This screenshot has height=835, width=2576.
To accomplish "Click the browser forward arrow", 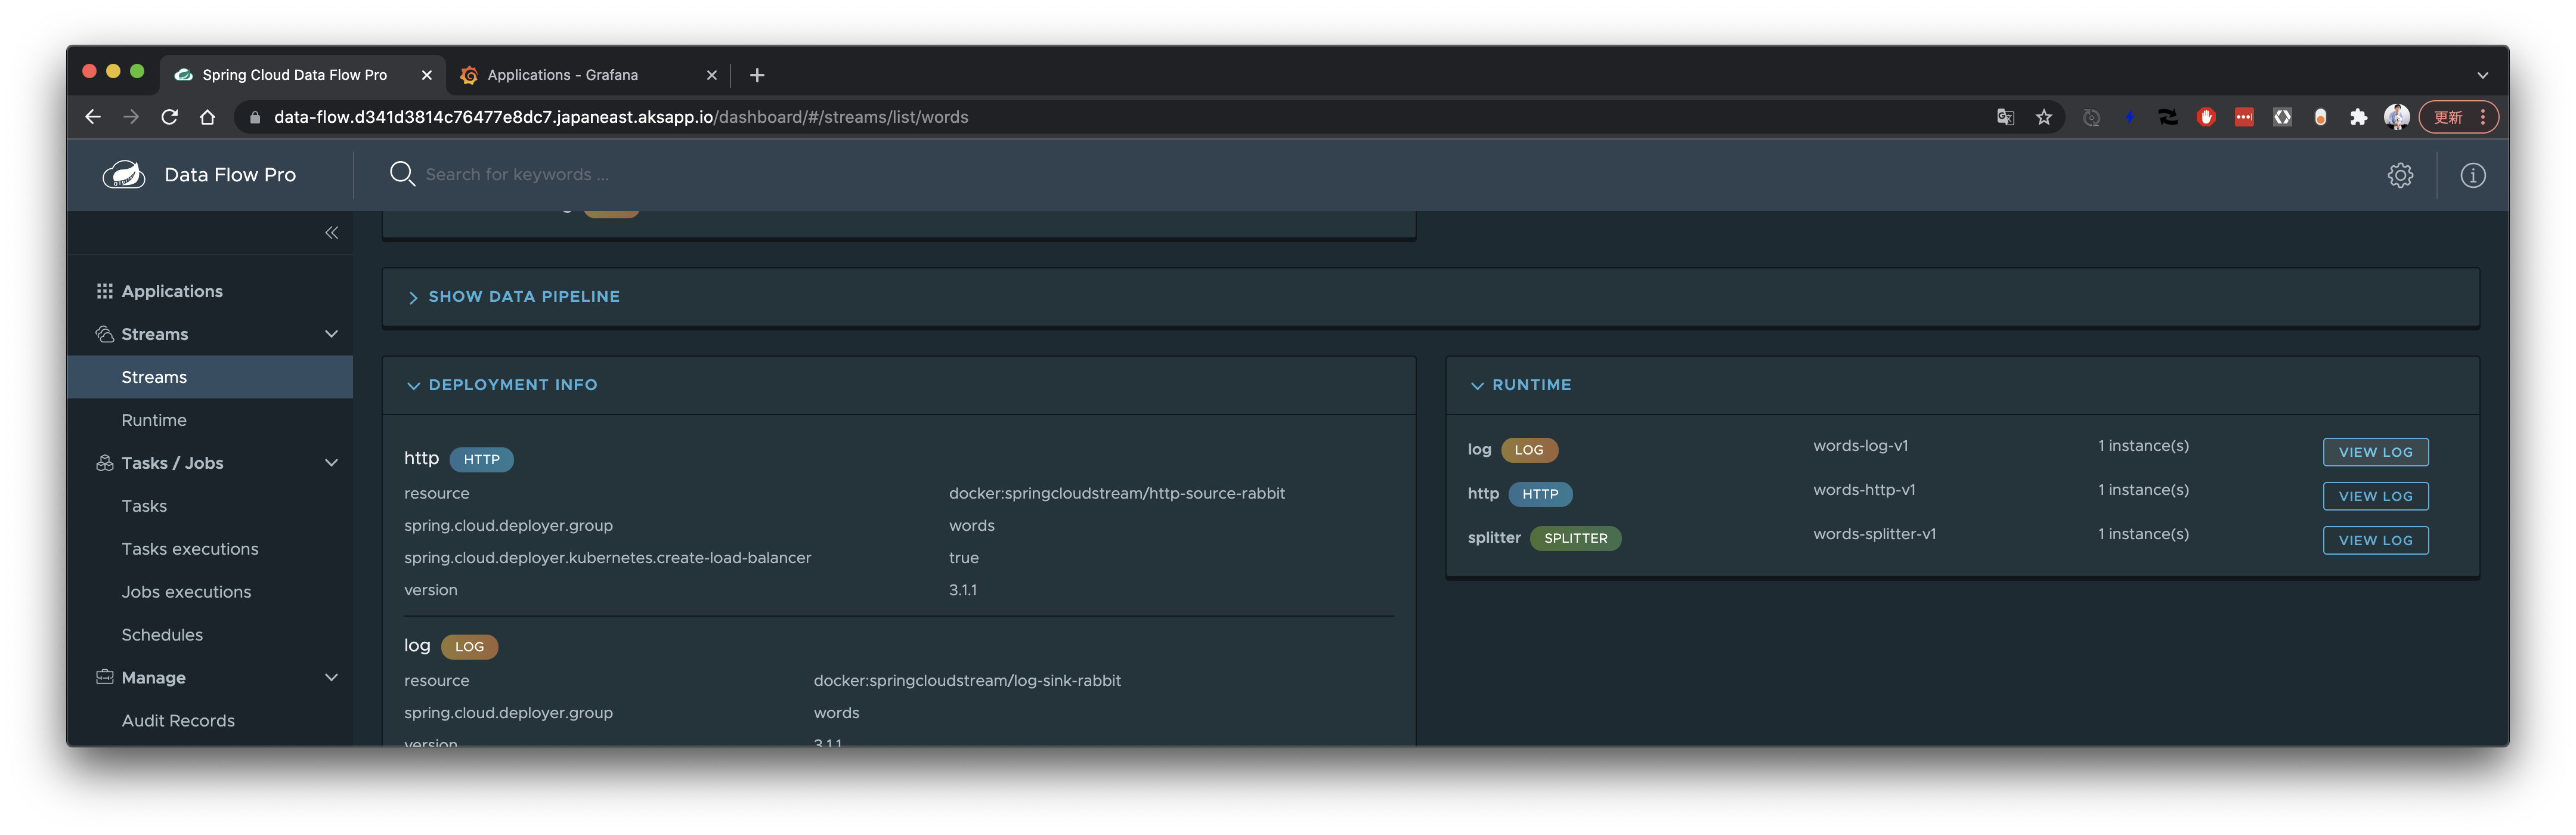I will (x=131, y=117).
